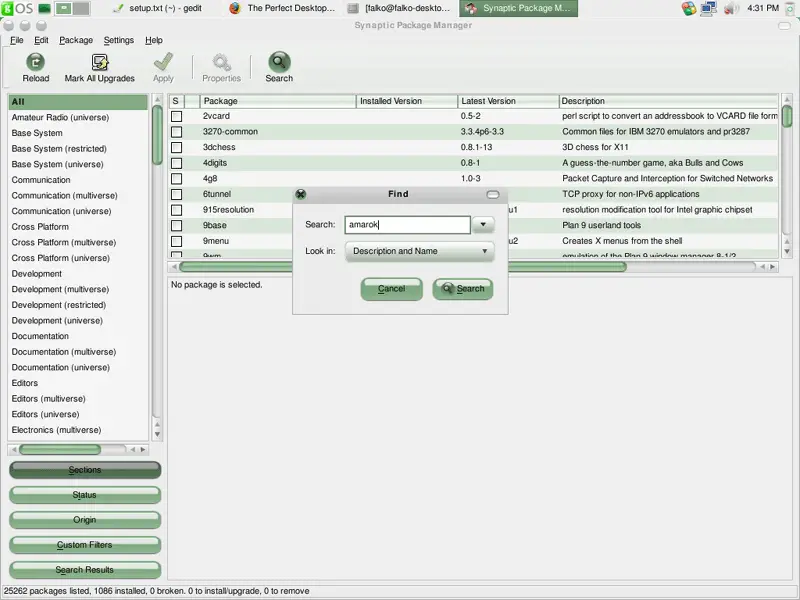Click the Origin filter button

coord(85,520)
